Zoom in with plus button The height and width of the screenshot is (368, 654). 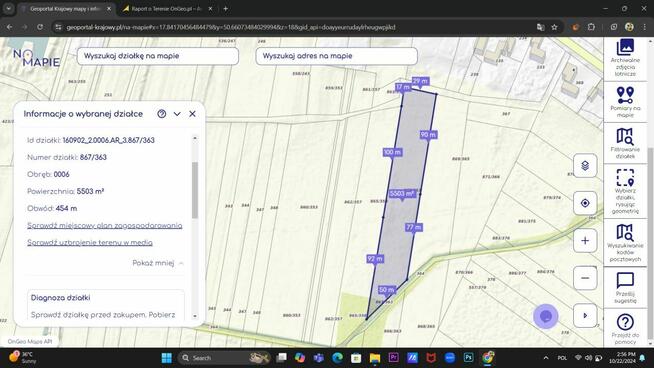tap(585, 241)
